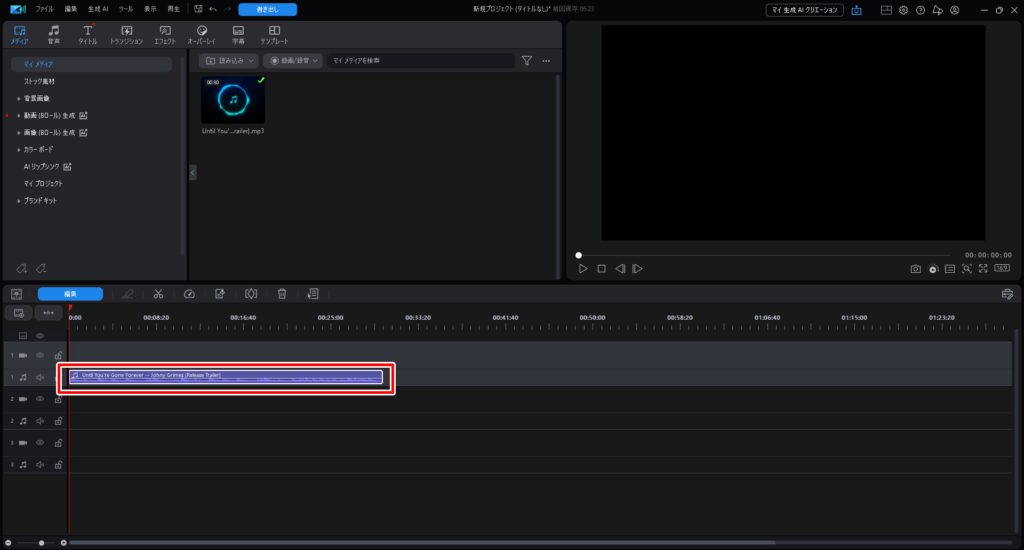Screen dimensions: 1024x550
Task: Open the 録画/録音 record dropdown
Action: tap(293, 61)
